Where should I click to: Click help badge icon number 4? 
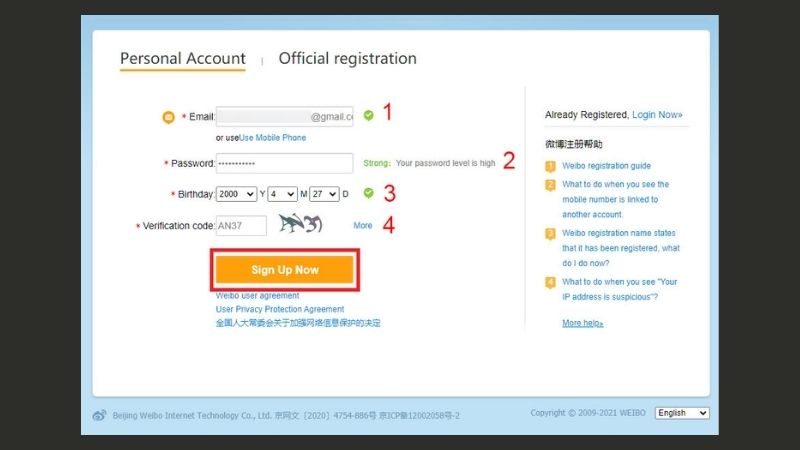tap(550, 282)
